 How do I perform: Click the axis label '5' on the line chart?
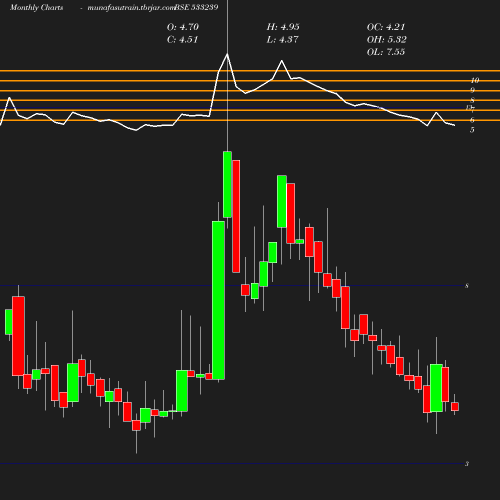(x=472, y=130)
